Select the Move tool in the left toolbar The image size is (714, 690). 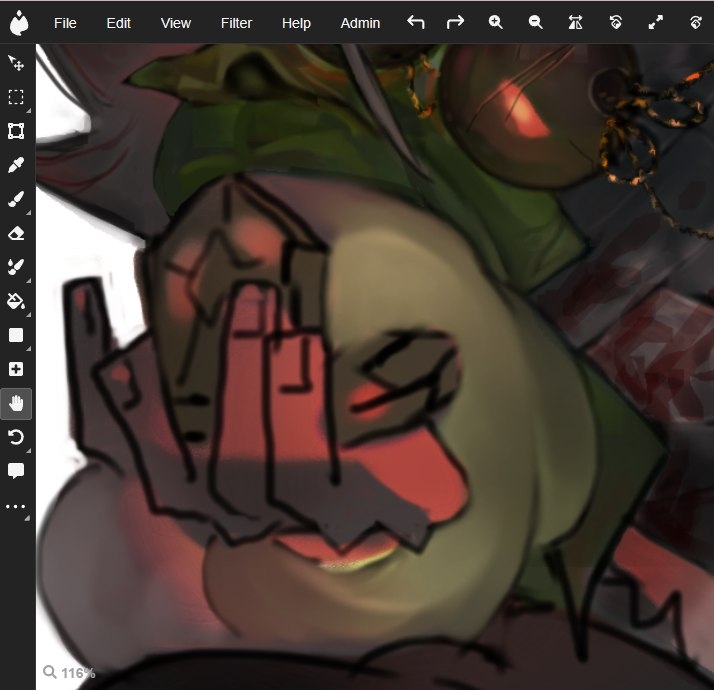[x=16, y=63]
